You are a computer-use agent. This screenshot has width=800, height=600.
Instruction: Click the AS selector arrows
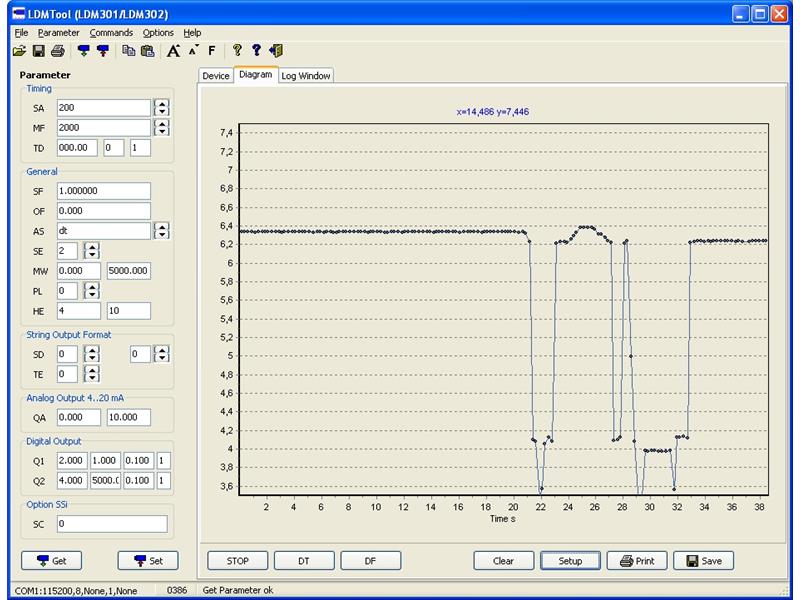(162, 231)
